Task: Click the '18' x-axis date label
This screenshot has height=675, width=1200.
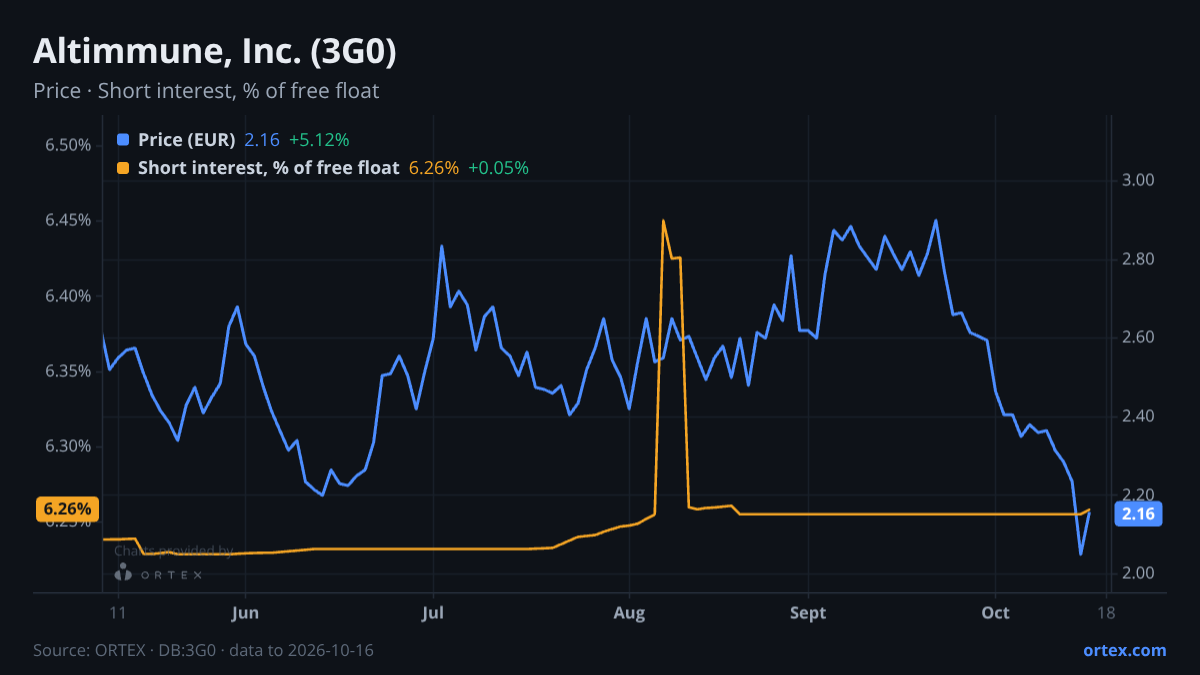Action: 1106,613
